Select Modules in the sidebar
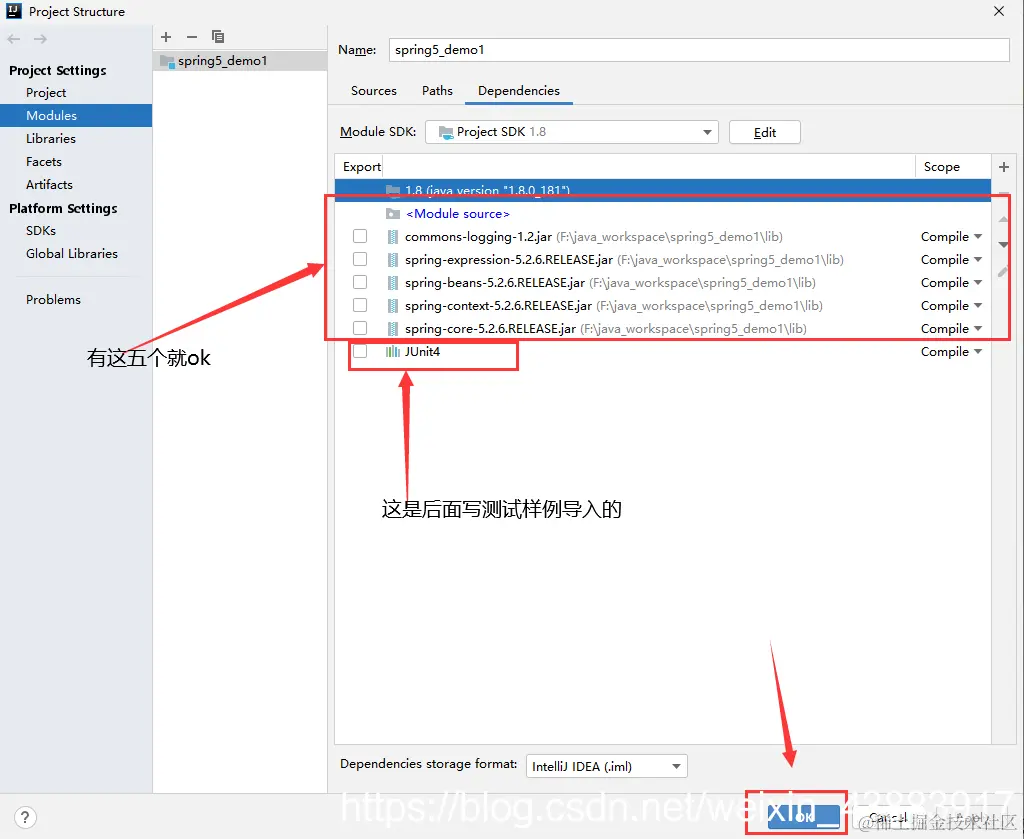The height and width of the screenshot is (839, 1024). coord(76,116)
